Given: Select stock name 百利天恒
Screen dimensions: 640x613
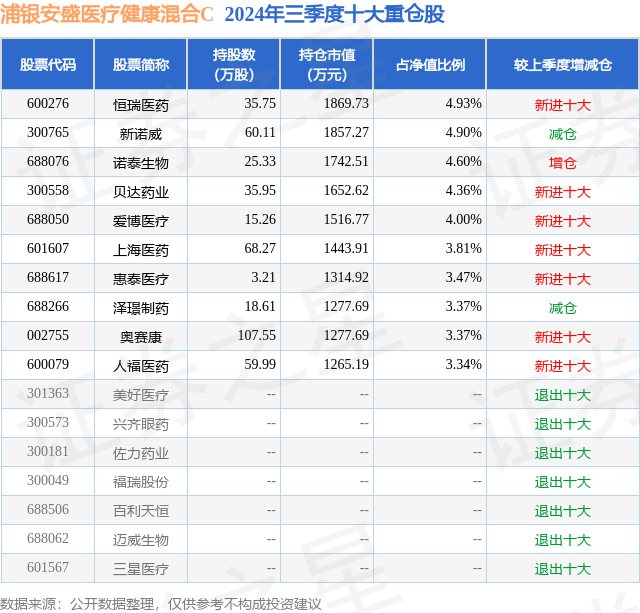Looking at the screenshot, I should 141,511.
